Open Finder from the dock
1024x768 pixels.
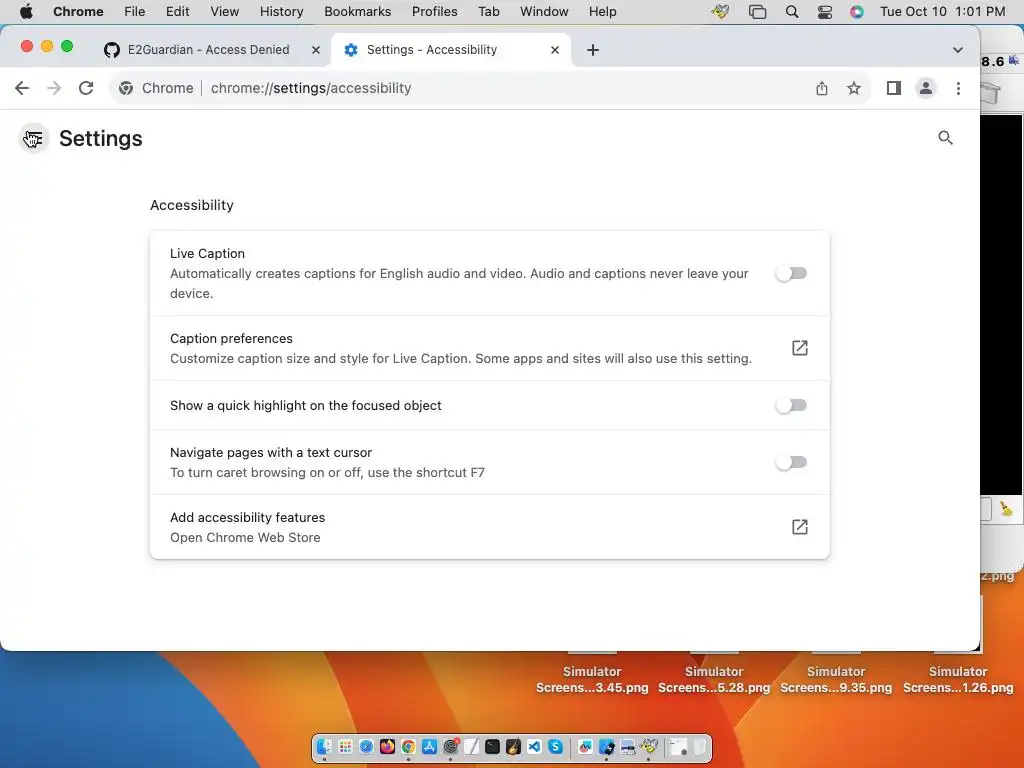pyautogui.click(x=325, y=747)
